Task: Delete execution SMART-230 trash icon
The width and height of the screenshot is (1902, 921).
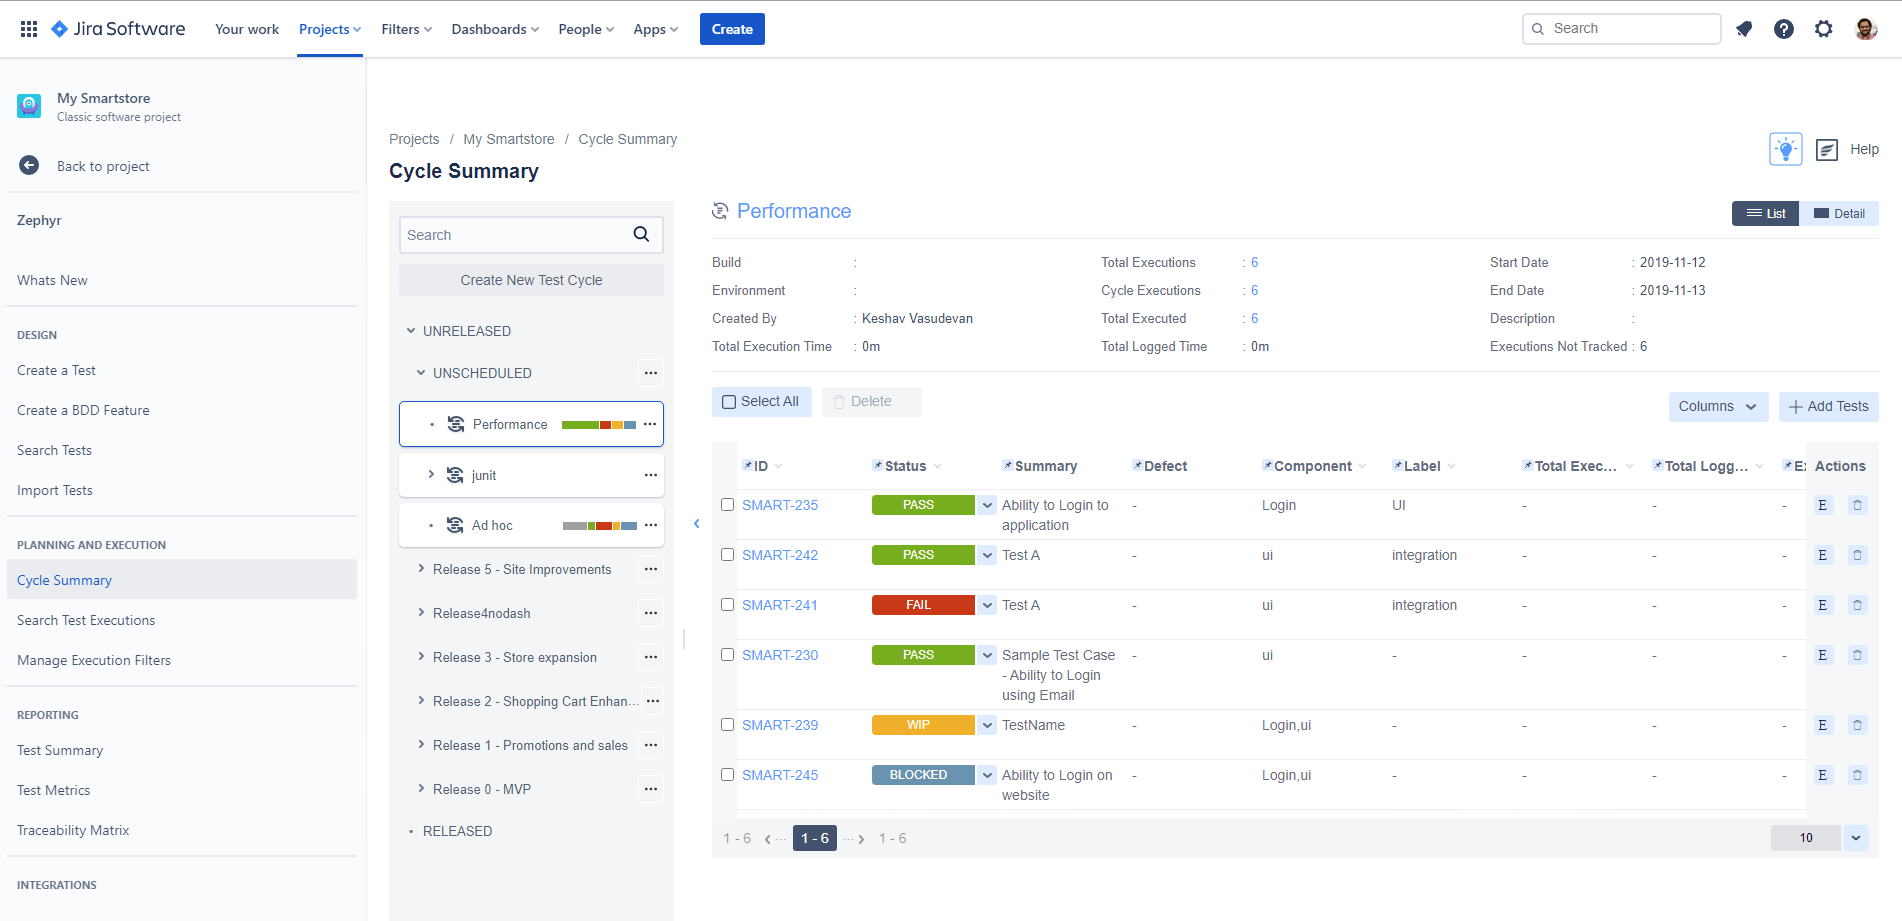Action: pos(1858,655)
